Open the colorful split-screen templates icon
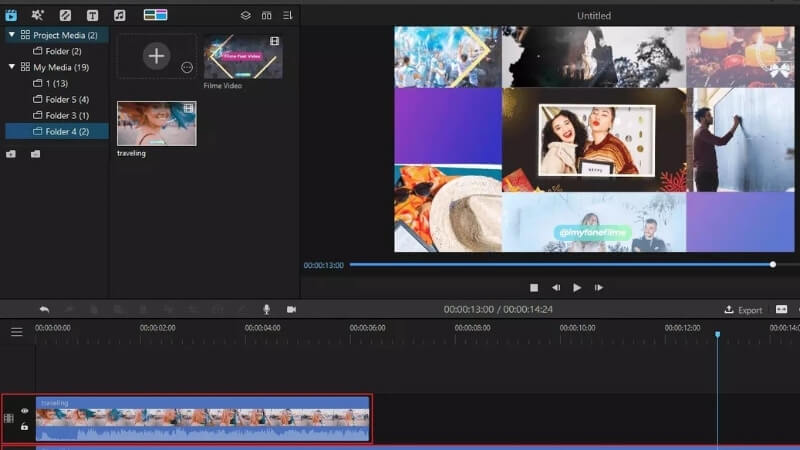 coord(155,15)
